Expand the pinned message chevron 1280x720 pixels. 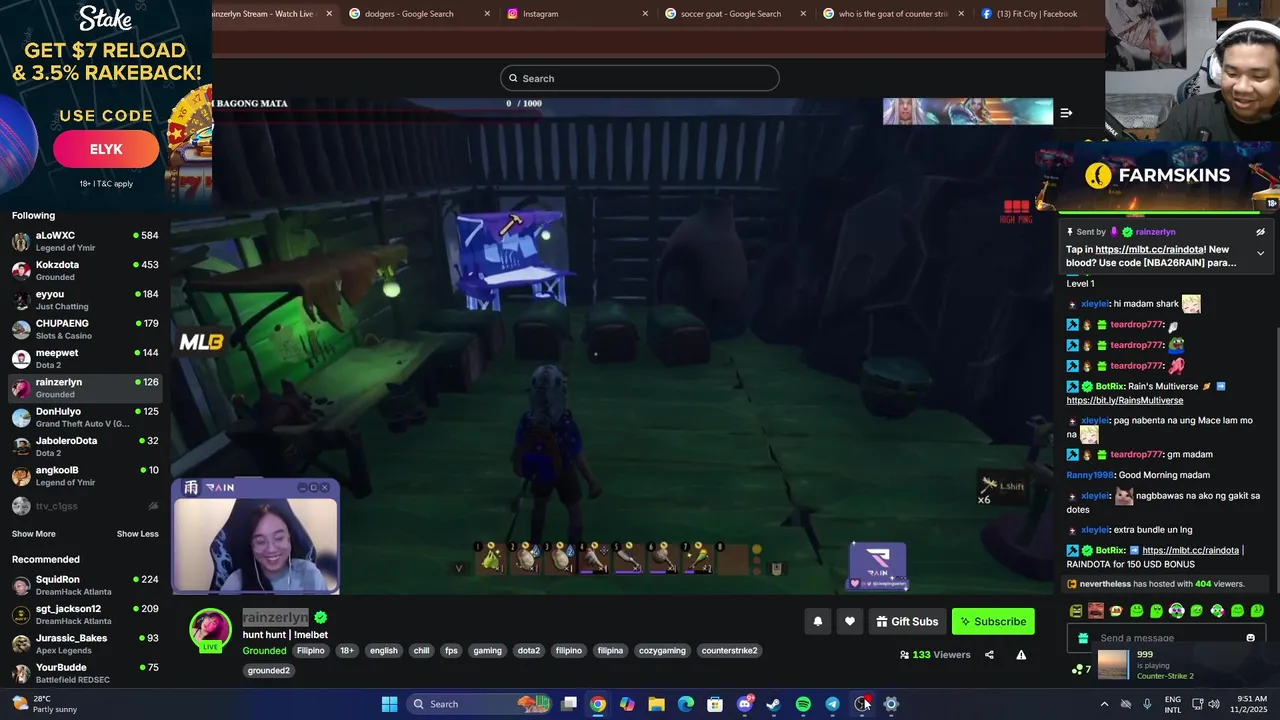(x=1260, y=254)
